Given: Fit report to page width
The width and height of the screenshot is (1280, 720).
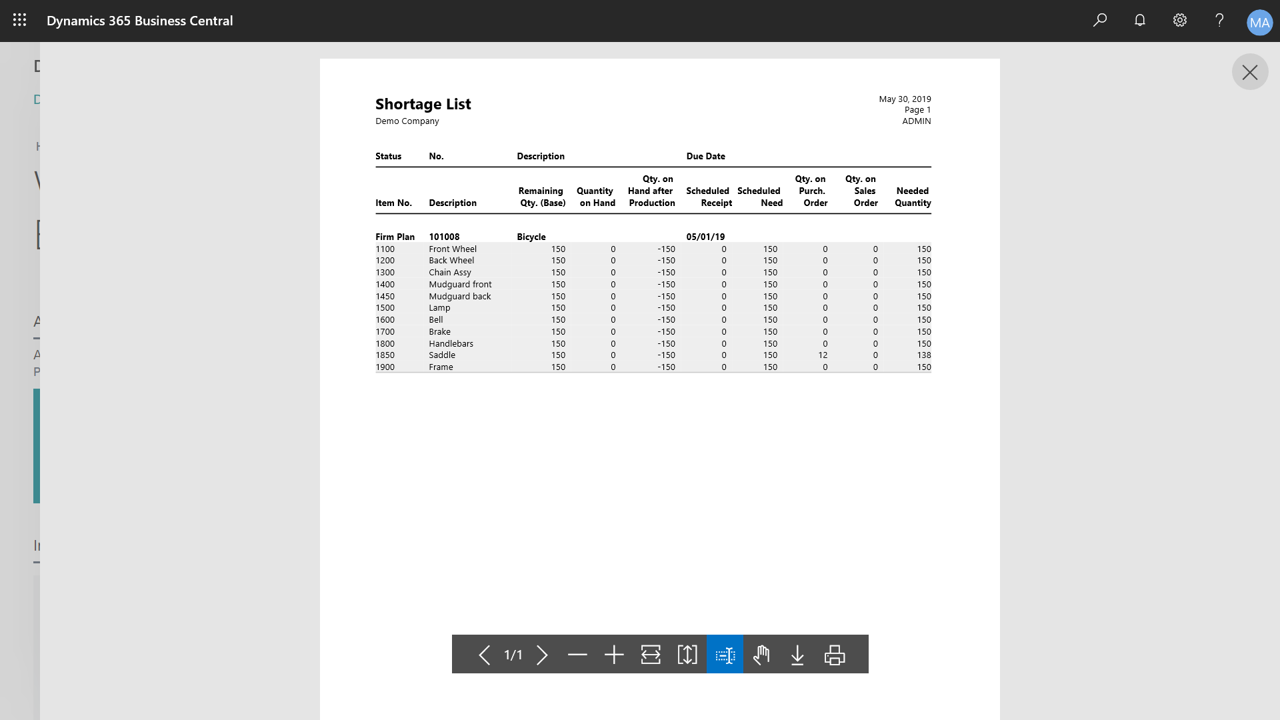Looking at the screenshot, I should coord(651,655).
